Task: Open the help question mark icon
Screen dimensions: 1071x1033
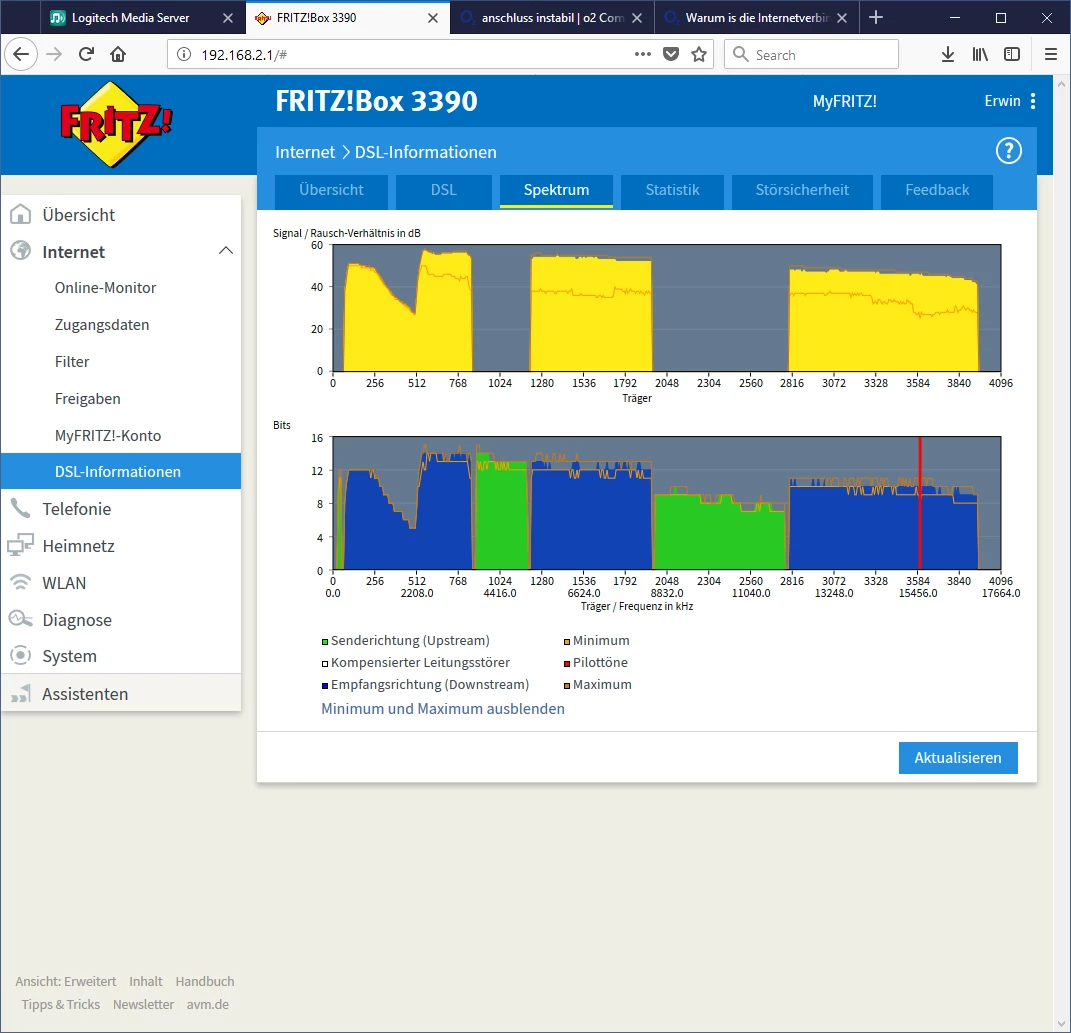Action: click(x=1008, y=151)
